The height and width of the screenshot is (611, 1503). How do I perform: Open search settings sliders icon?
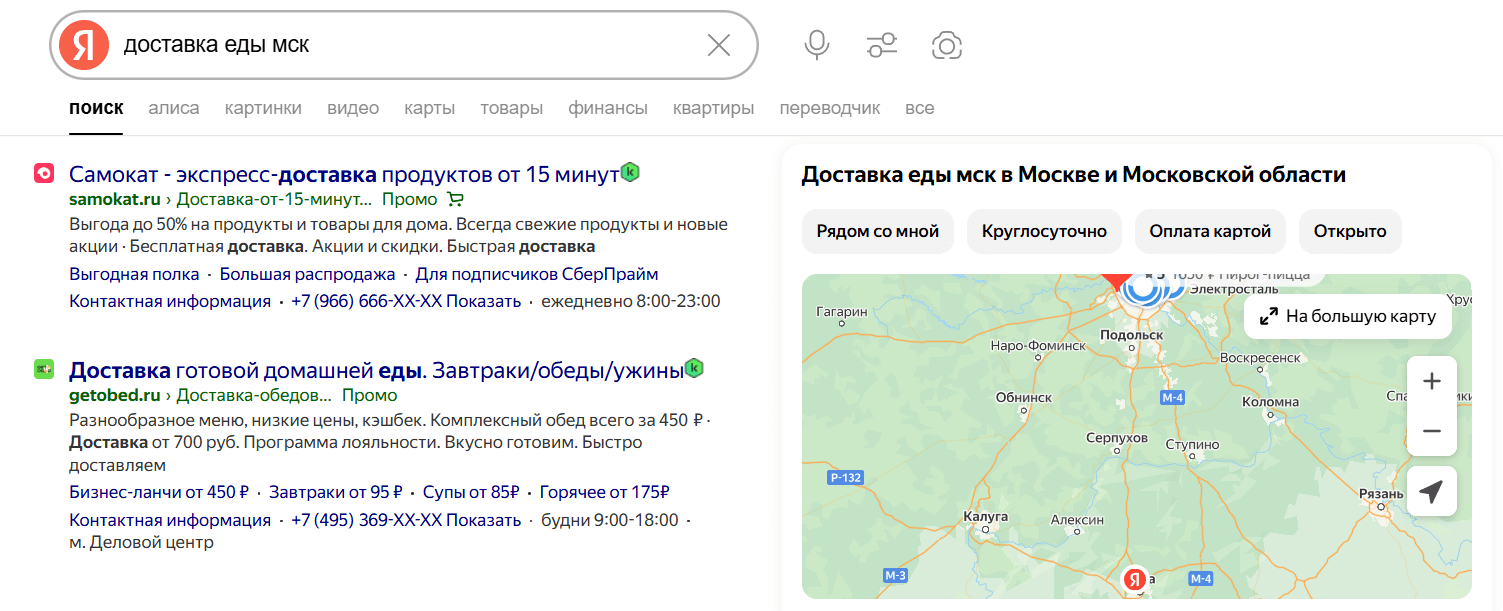(882, 45)
